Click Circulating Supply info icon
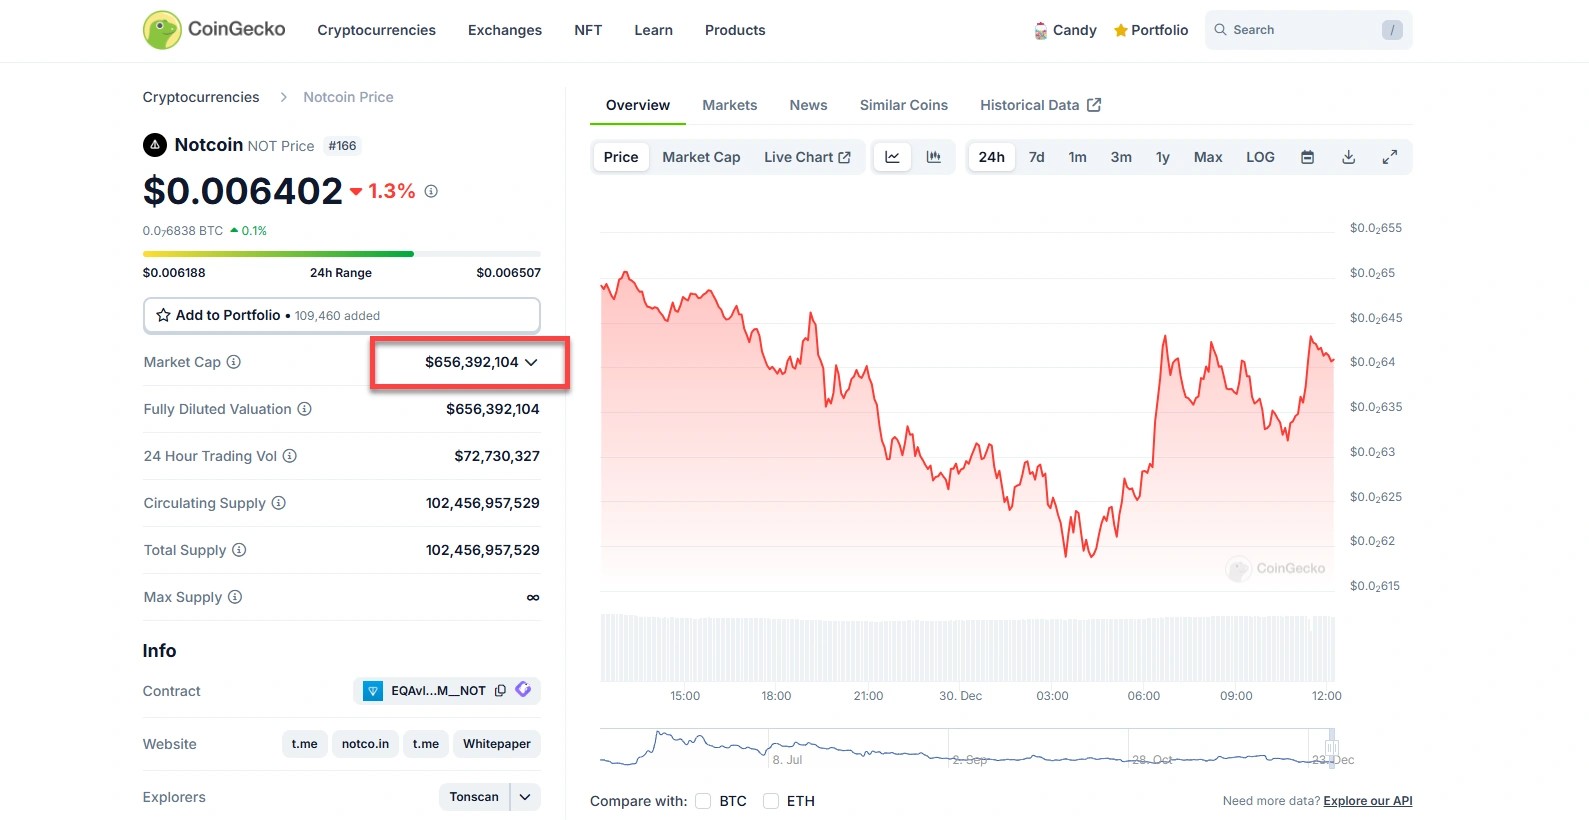 click(x=279, y=503)
